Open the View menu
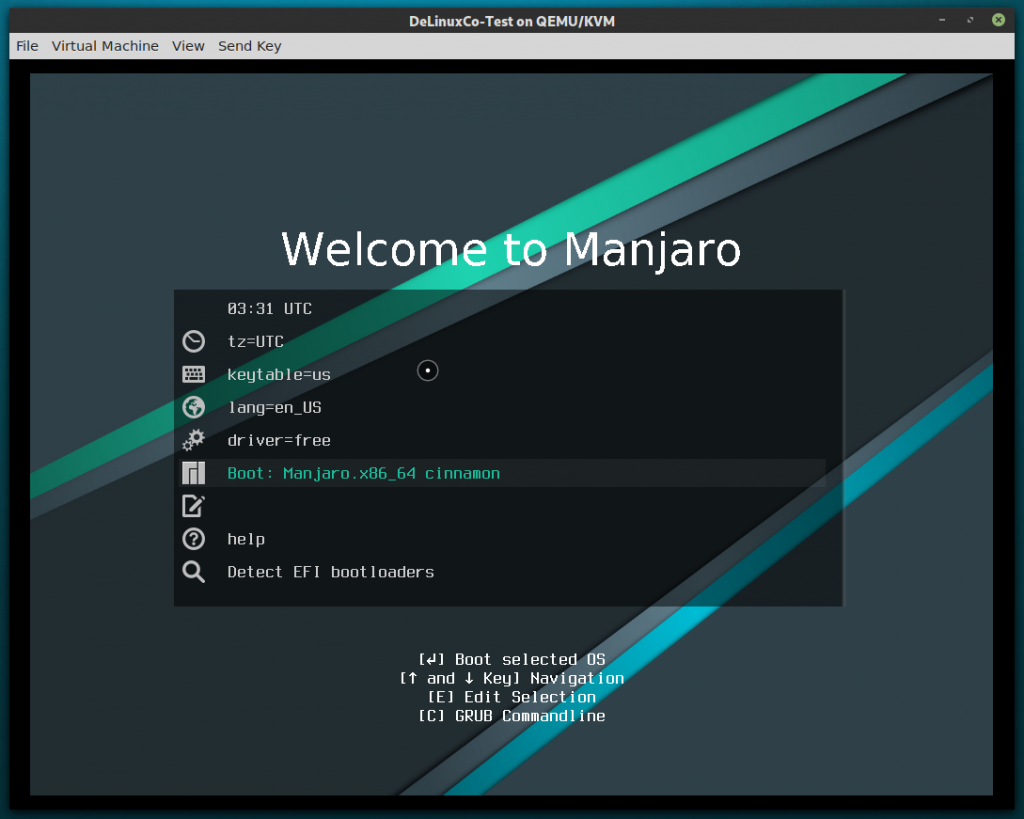1024x819 pixels. click(188, 46)
